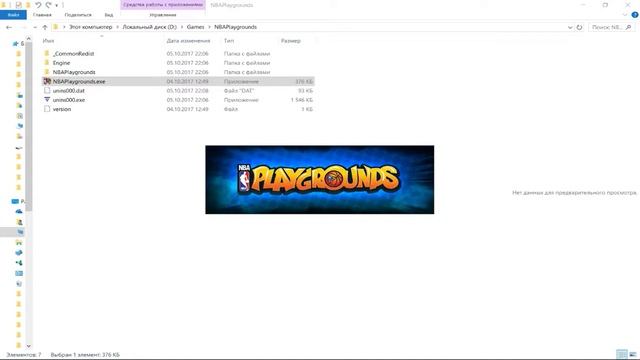Open the recent locations dropdown

click(x=35, y=27)
